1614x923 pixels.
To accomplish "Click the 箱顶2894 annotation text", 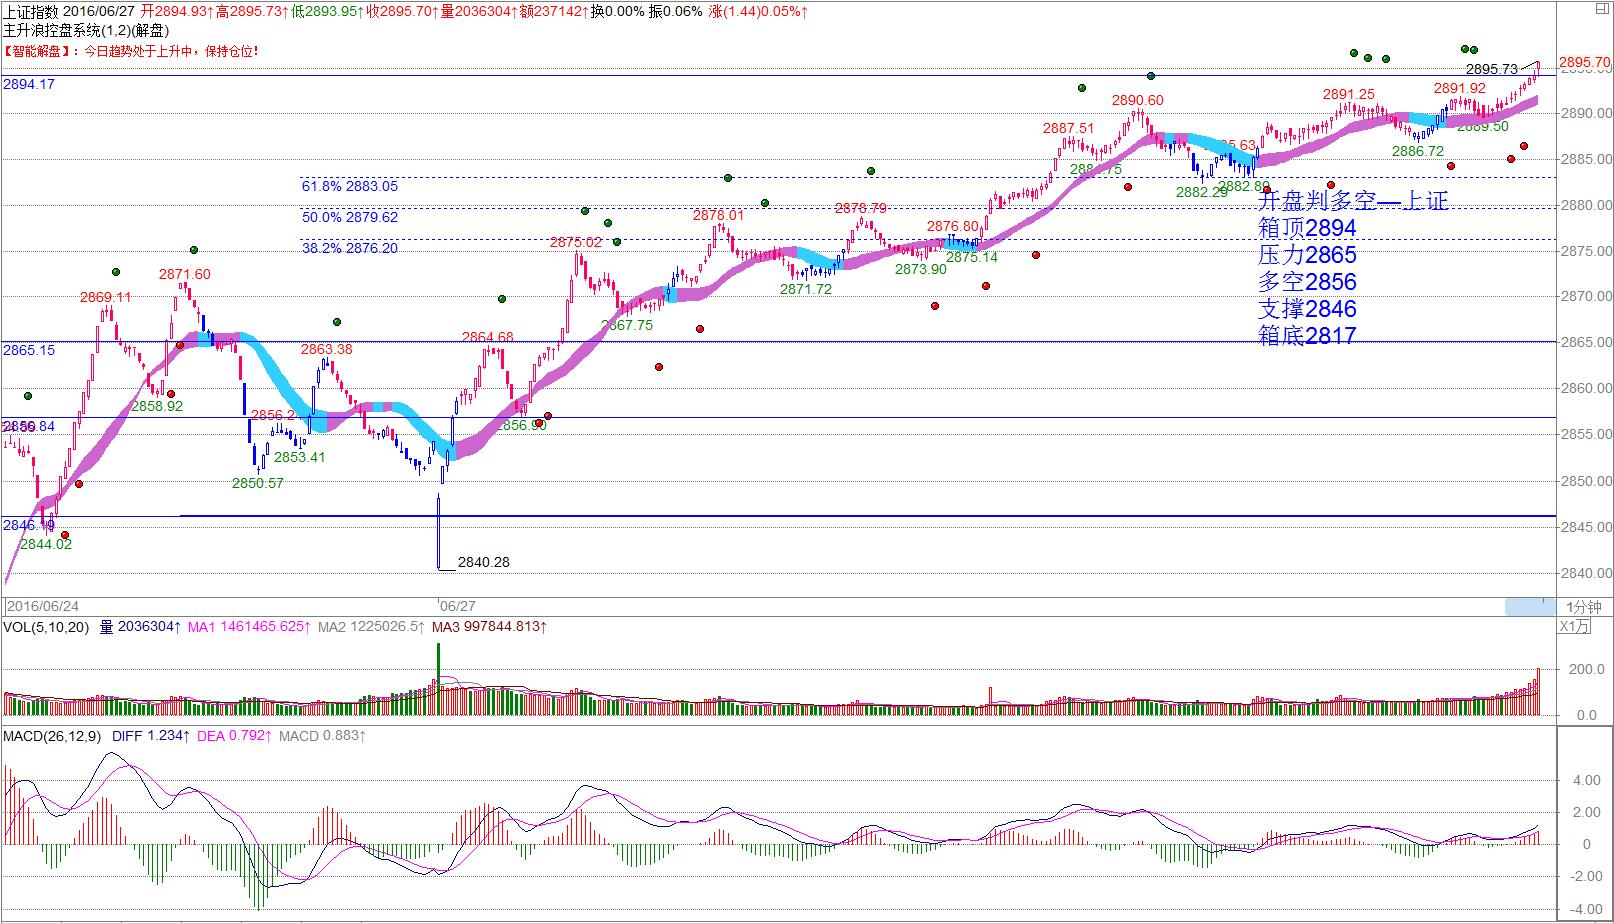I will tap(1307, 228).
